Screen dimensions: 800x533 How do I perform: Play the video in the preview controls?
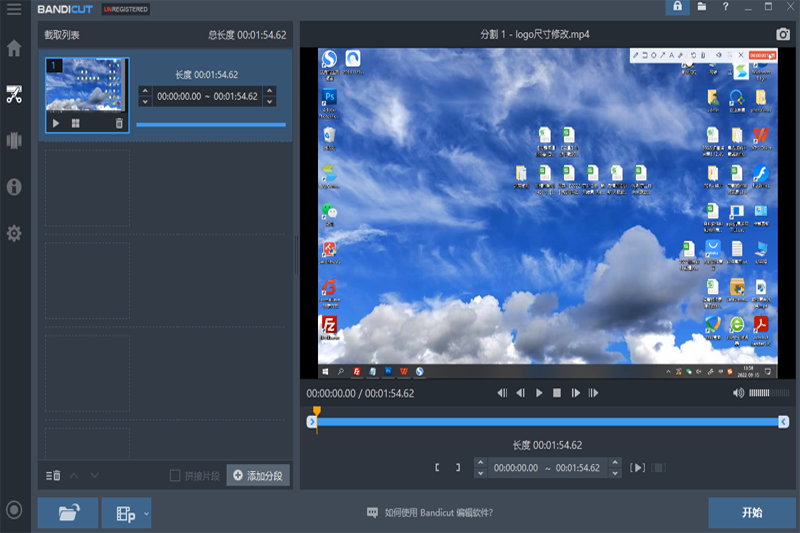tap(539, 393)
